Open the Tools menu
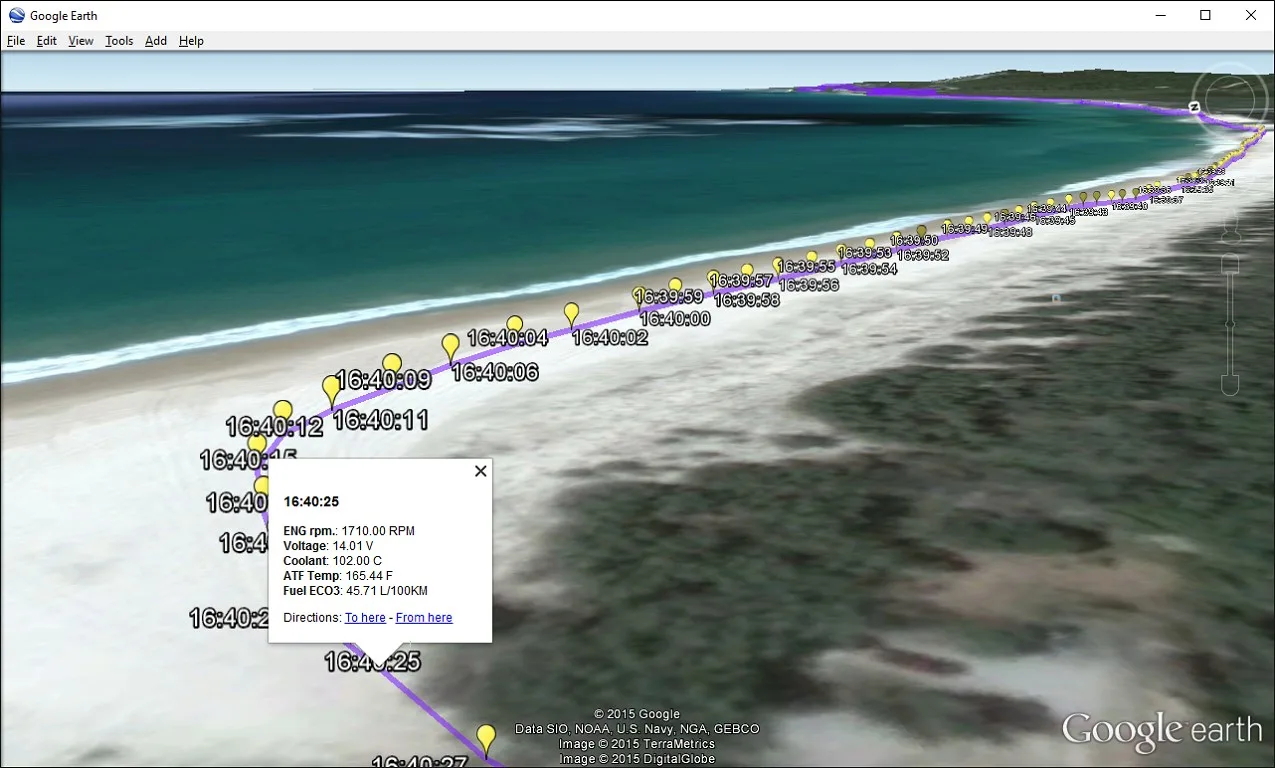 [119, 41]
